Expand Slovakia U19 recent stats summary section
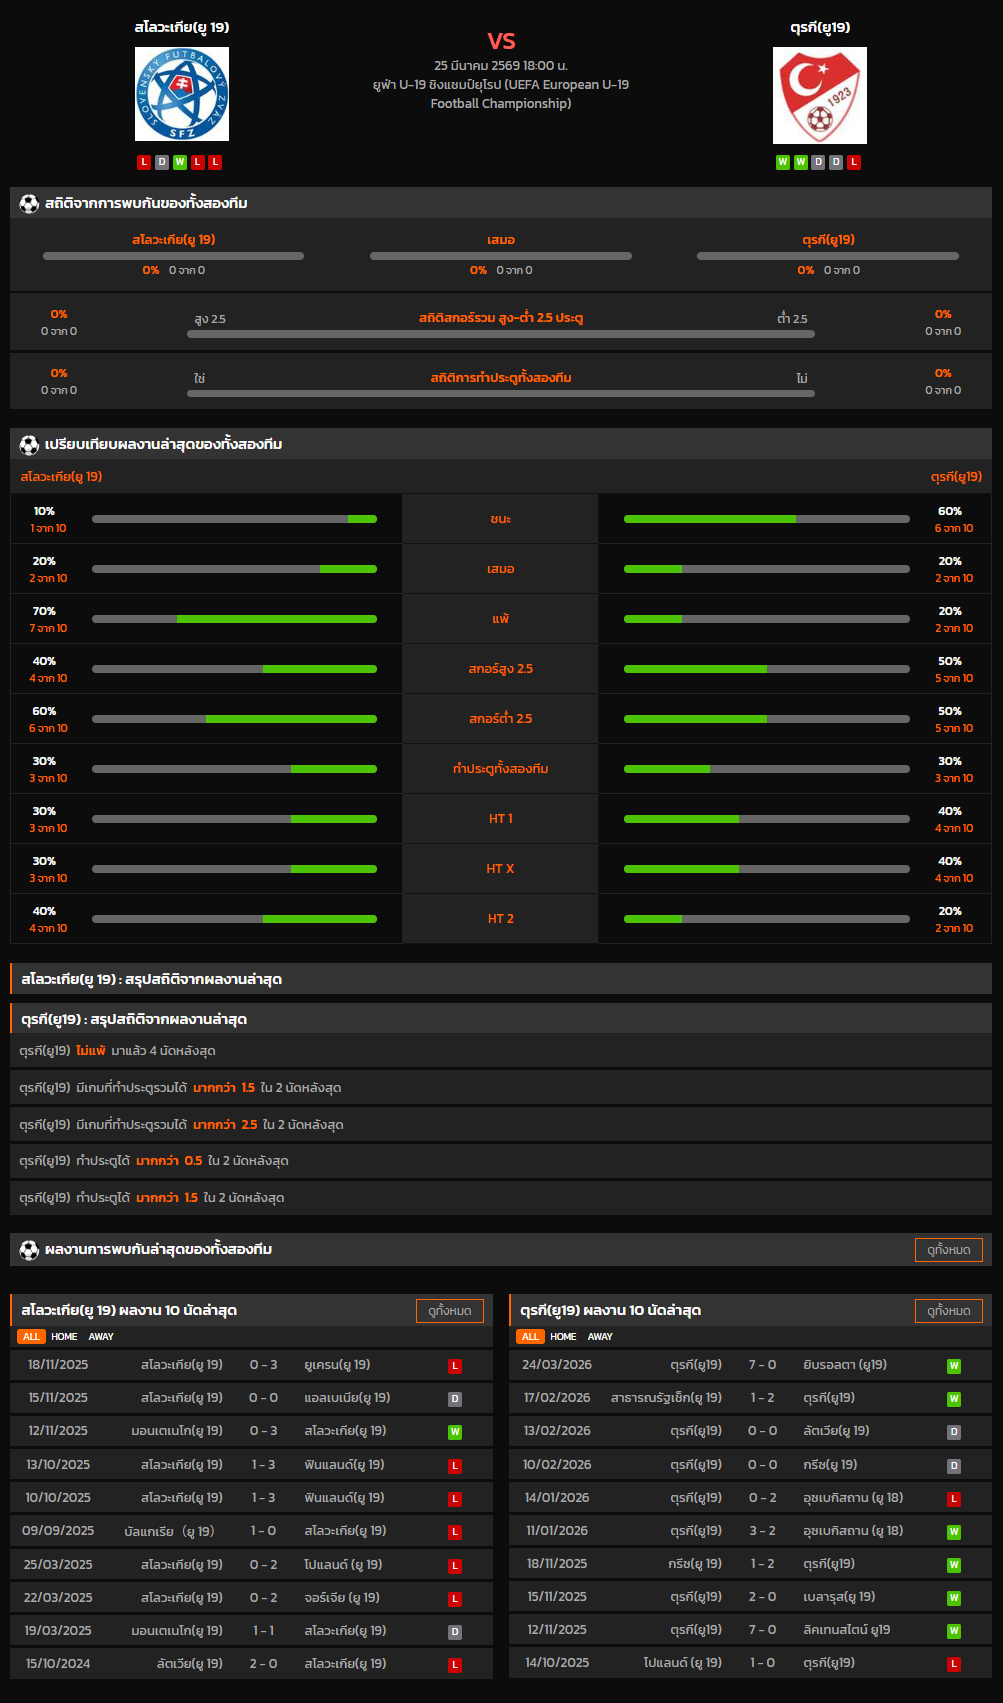This screenshot has width=1003, height=1703. (x=500, y=980)
